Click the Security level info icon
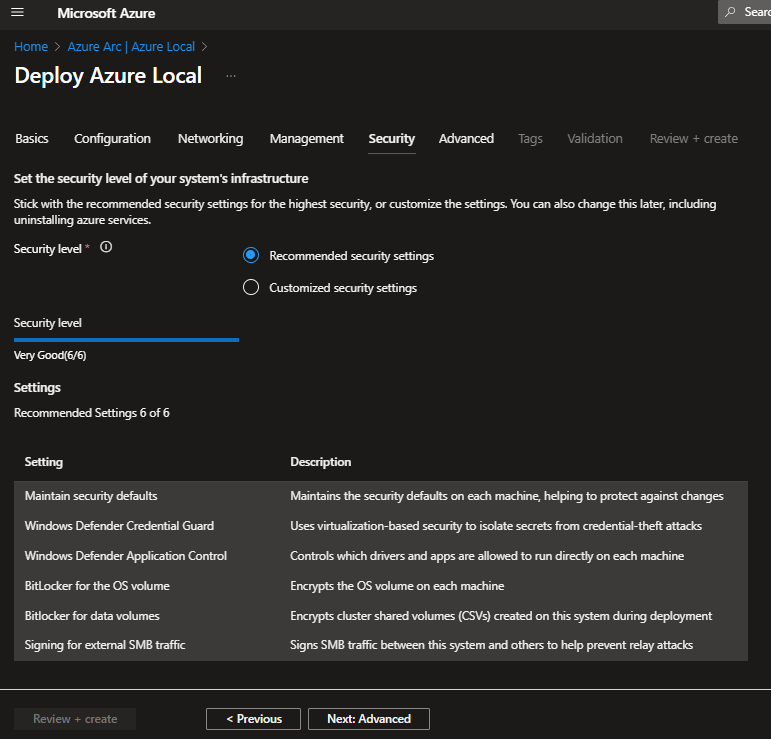The image size is (771, 739). [x=106, y=247]
